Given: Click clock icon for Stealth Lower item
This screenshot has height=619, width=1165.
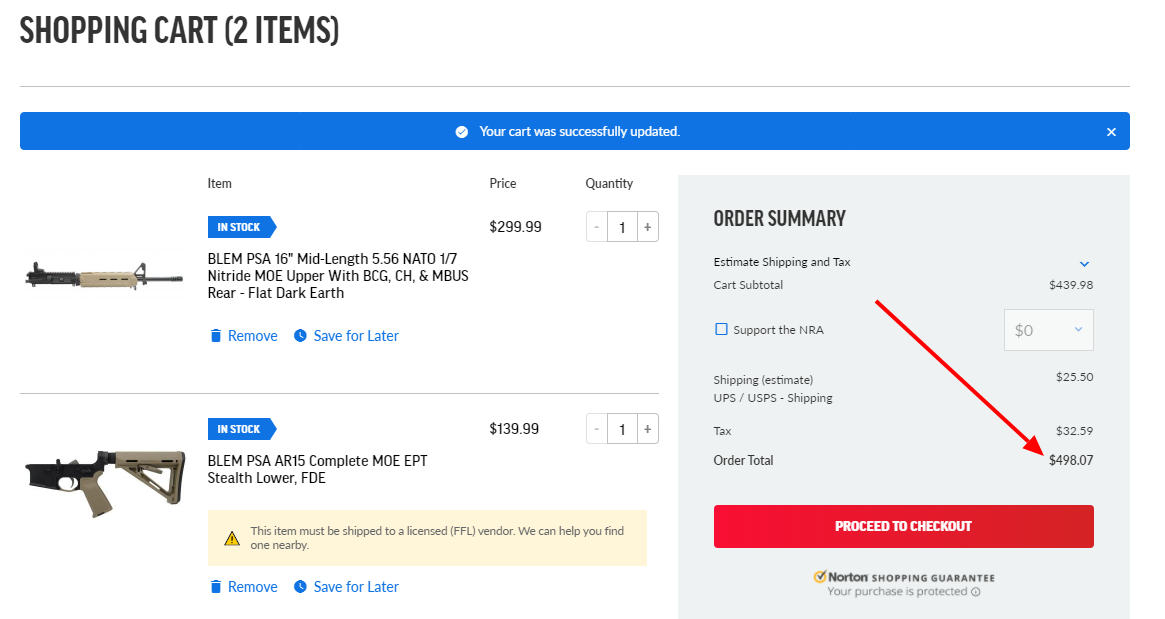Looking at the screenshot, I should click(300, 587).
